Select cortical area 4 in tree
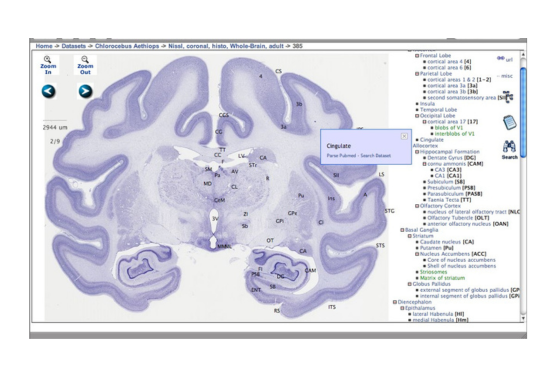Image resolution: width=556 pixels, height=380 pixels. coord(449,62)
